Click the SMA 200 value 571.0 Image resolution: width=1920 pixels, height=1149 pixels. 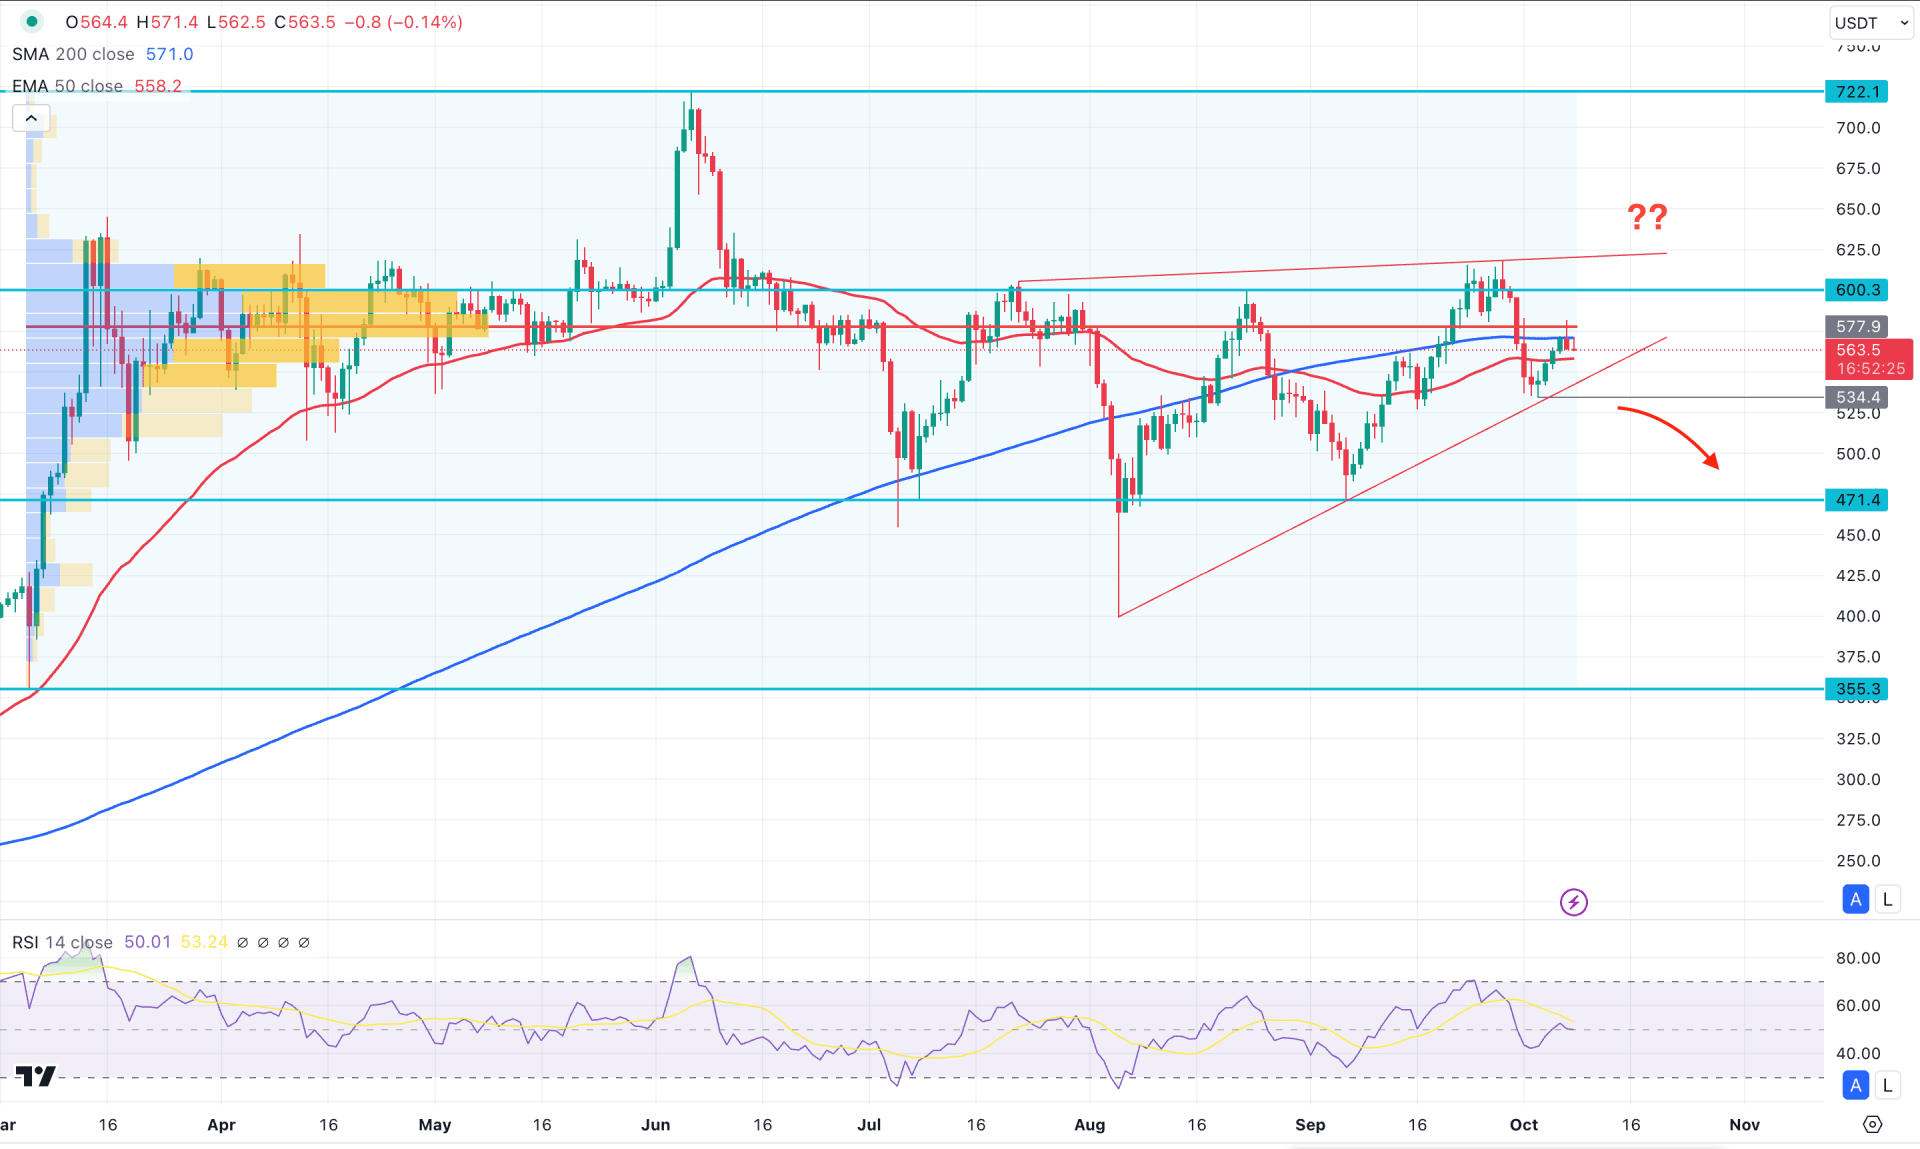coord(169,54)
